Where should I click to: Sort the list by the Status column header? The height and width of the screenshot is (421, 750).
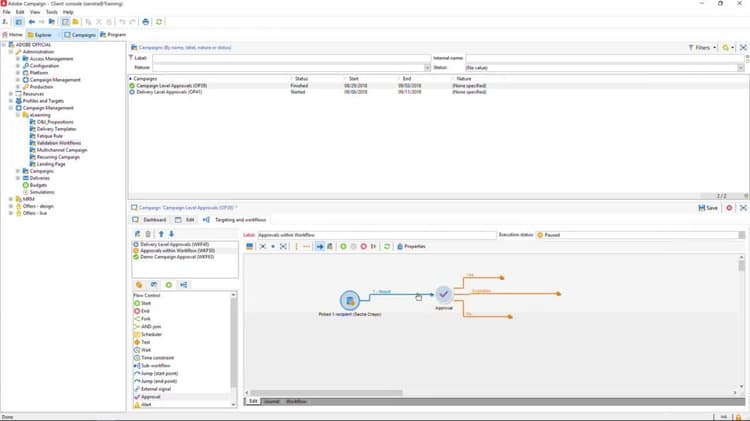(x=301, y=78)
